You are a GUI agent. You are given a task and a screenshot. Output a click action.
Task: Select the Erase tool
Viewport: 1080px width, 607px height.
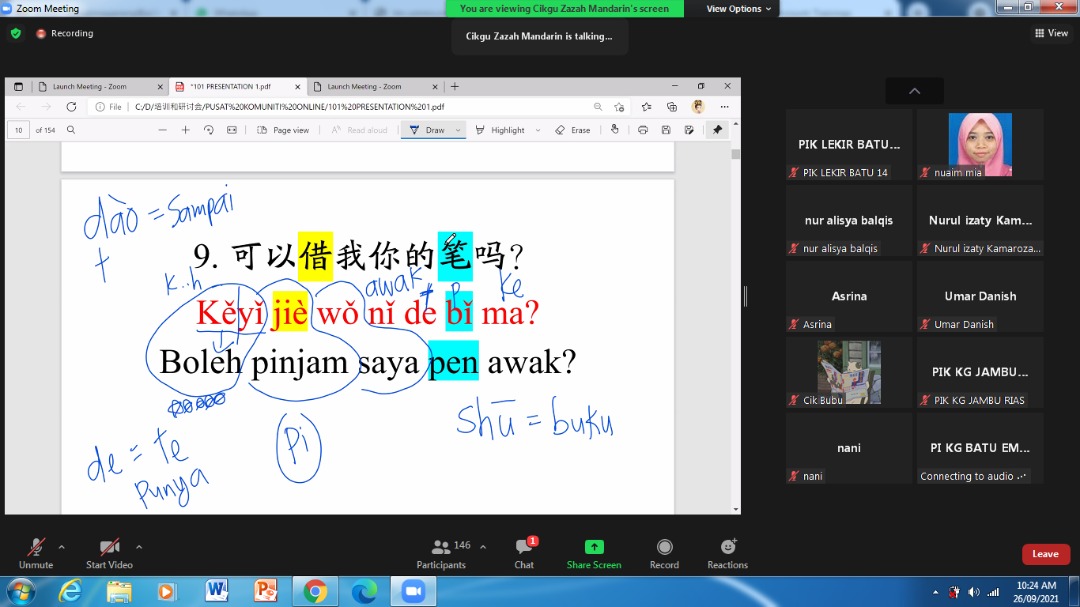coord(573,130)
